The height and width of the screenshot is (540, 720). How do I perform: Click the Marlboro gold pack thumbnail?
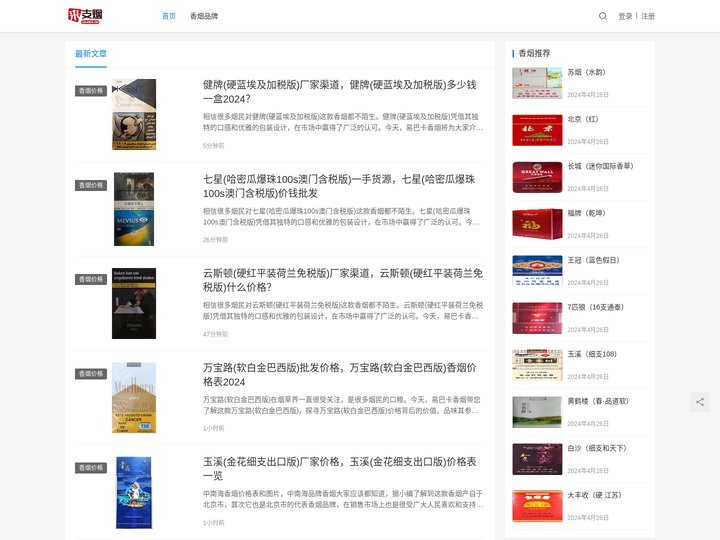click(134, 398)
